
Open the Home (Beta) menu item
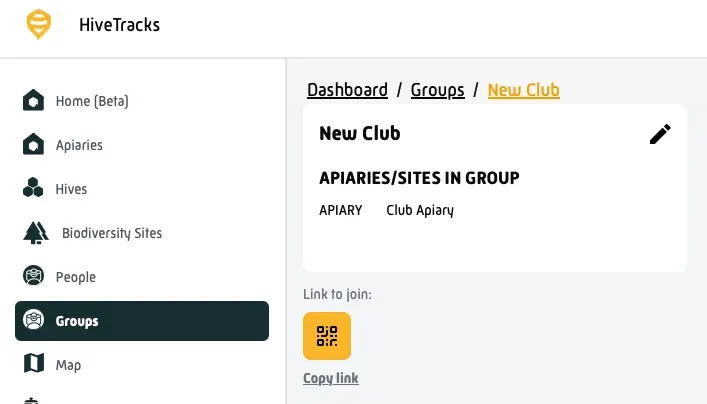(92, 101)
